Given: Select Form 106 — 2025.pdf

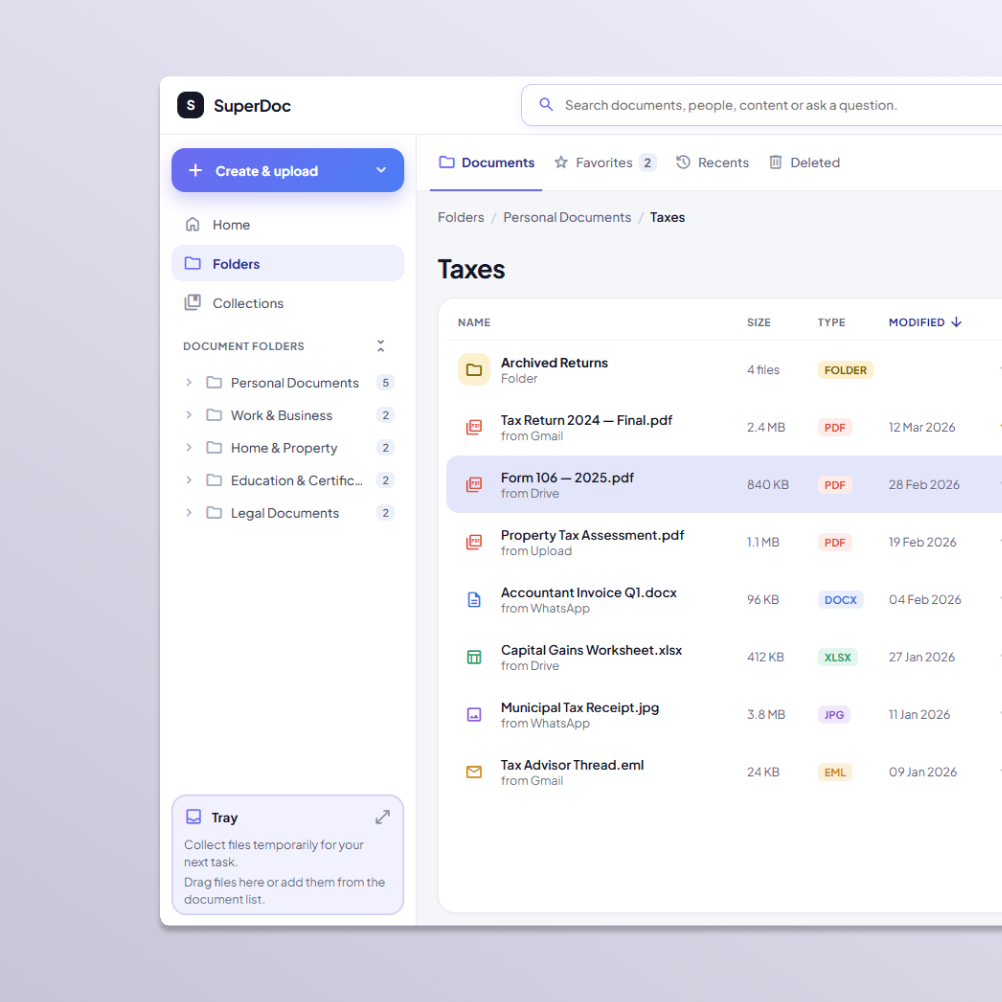Looking at the screenshot, I should click(x=724, y=484).
